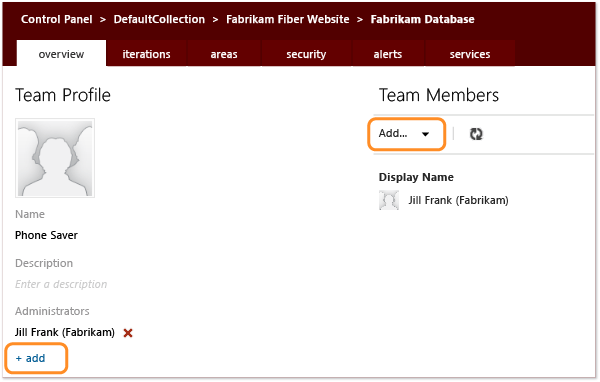Click the Display Name column header
Viewport: 600px width, 382px height.
click(416, 177)
